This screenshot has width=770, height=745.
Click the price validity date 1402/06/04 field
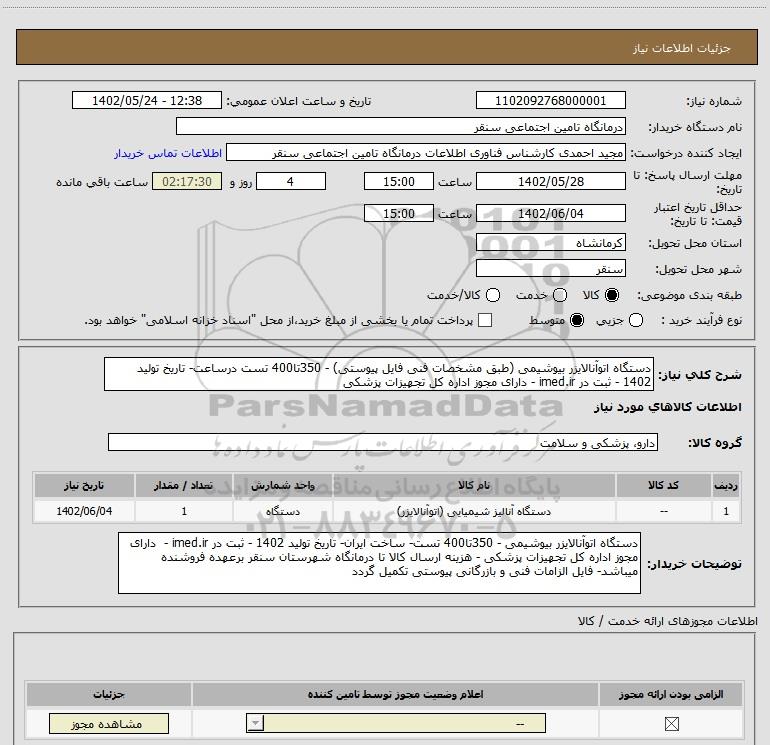pyautogui.click(x=550, y=214)
